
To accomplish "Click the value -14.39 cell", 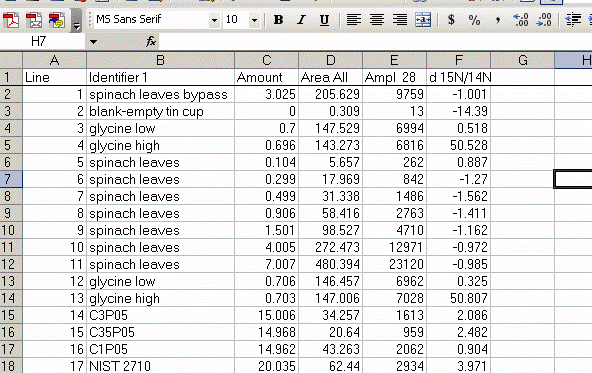I will [x=458, y=111].
